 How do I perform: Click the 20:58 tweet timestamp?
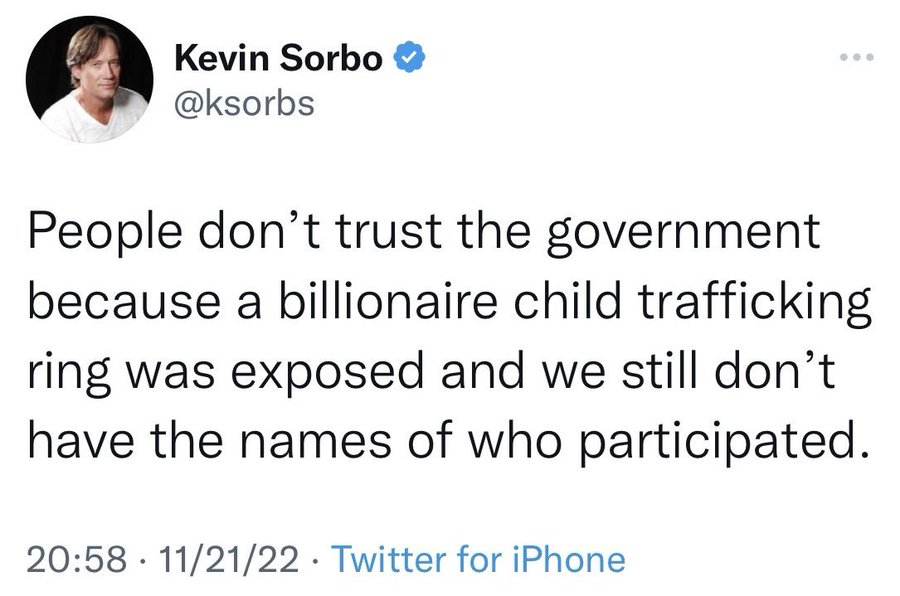71,558
